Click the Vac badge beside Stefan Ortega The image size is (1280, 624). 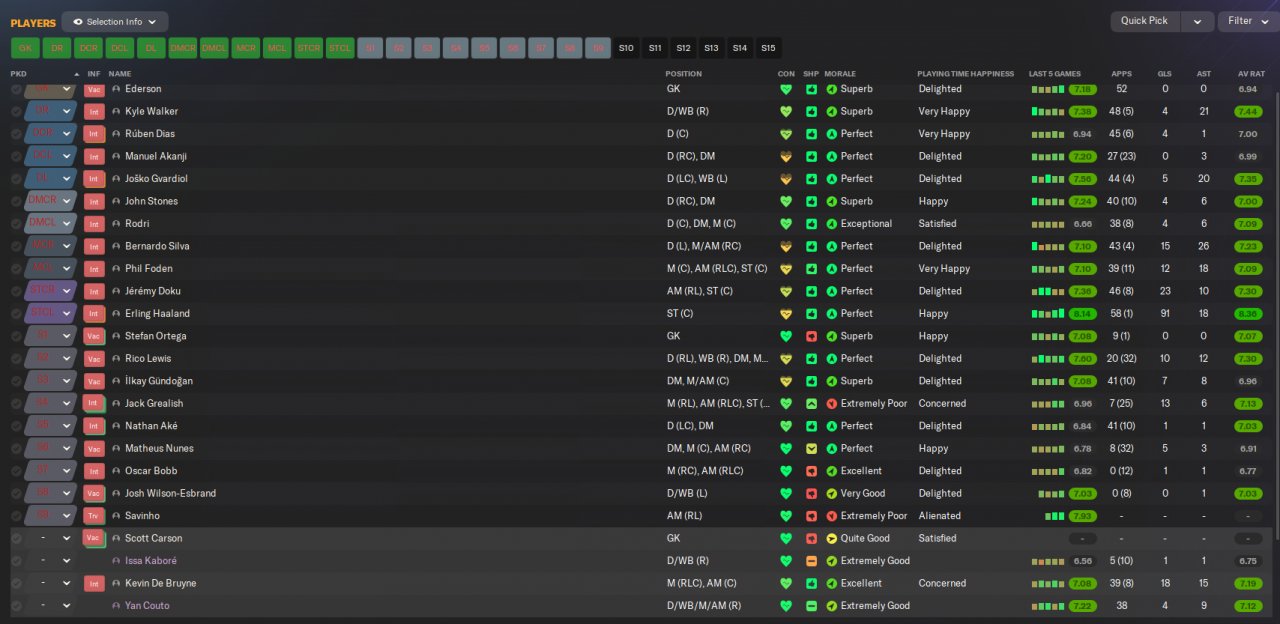tap(94, 336)
